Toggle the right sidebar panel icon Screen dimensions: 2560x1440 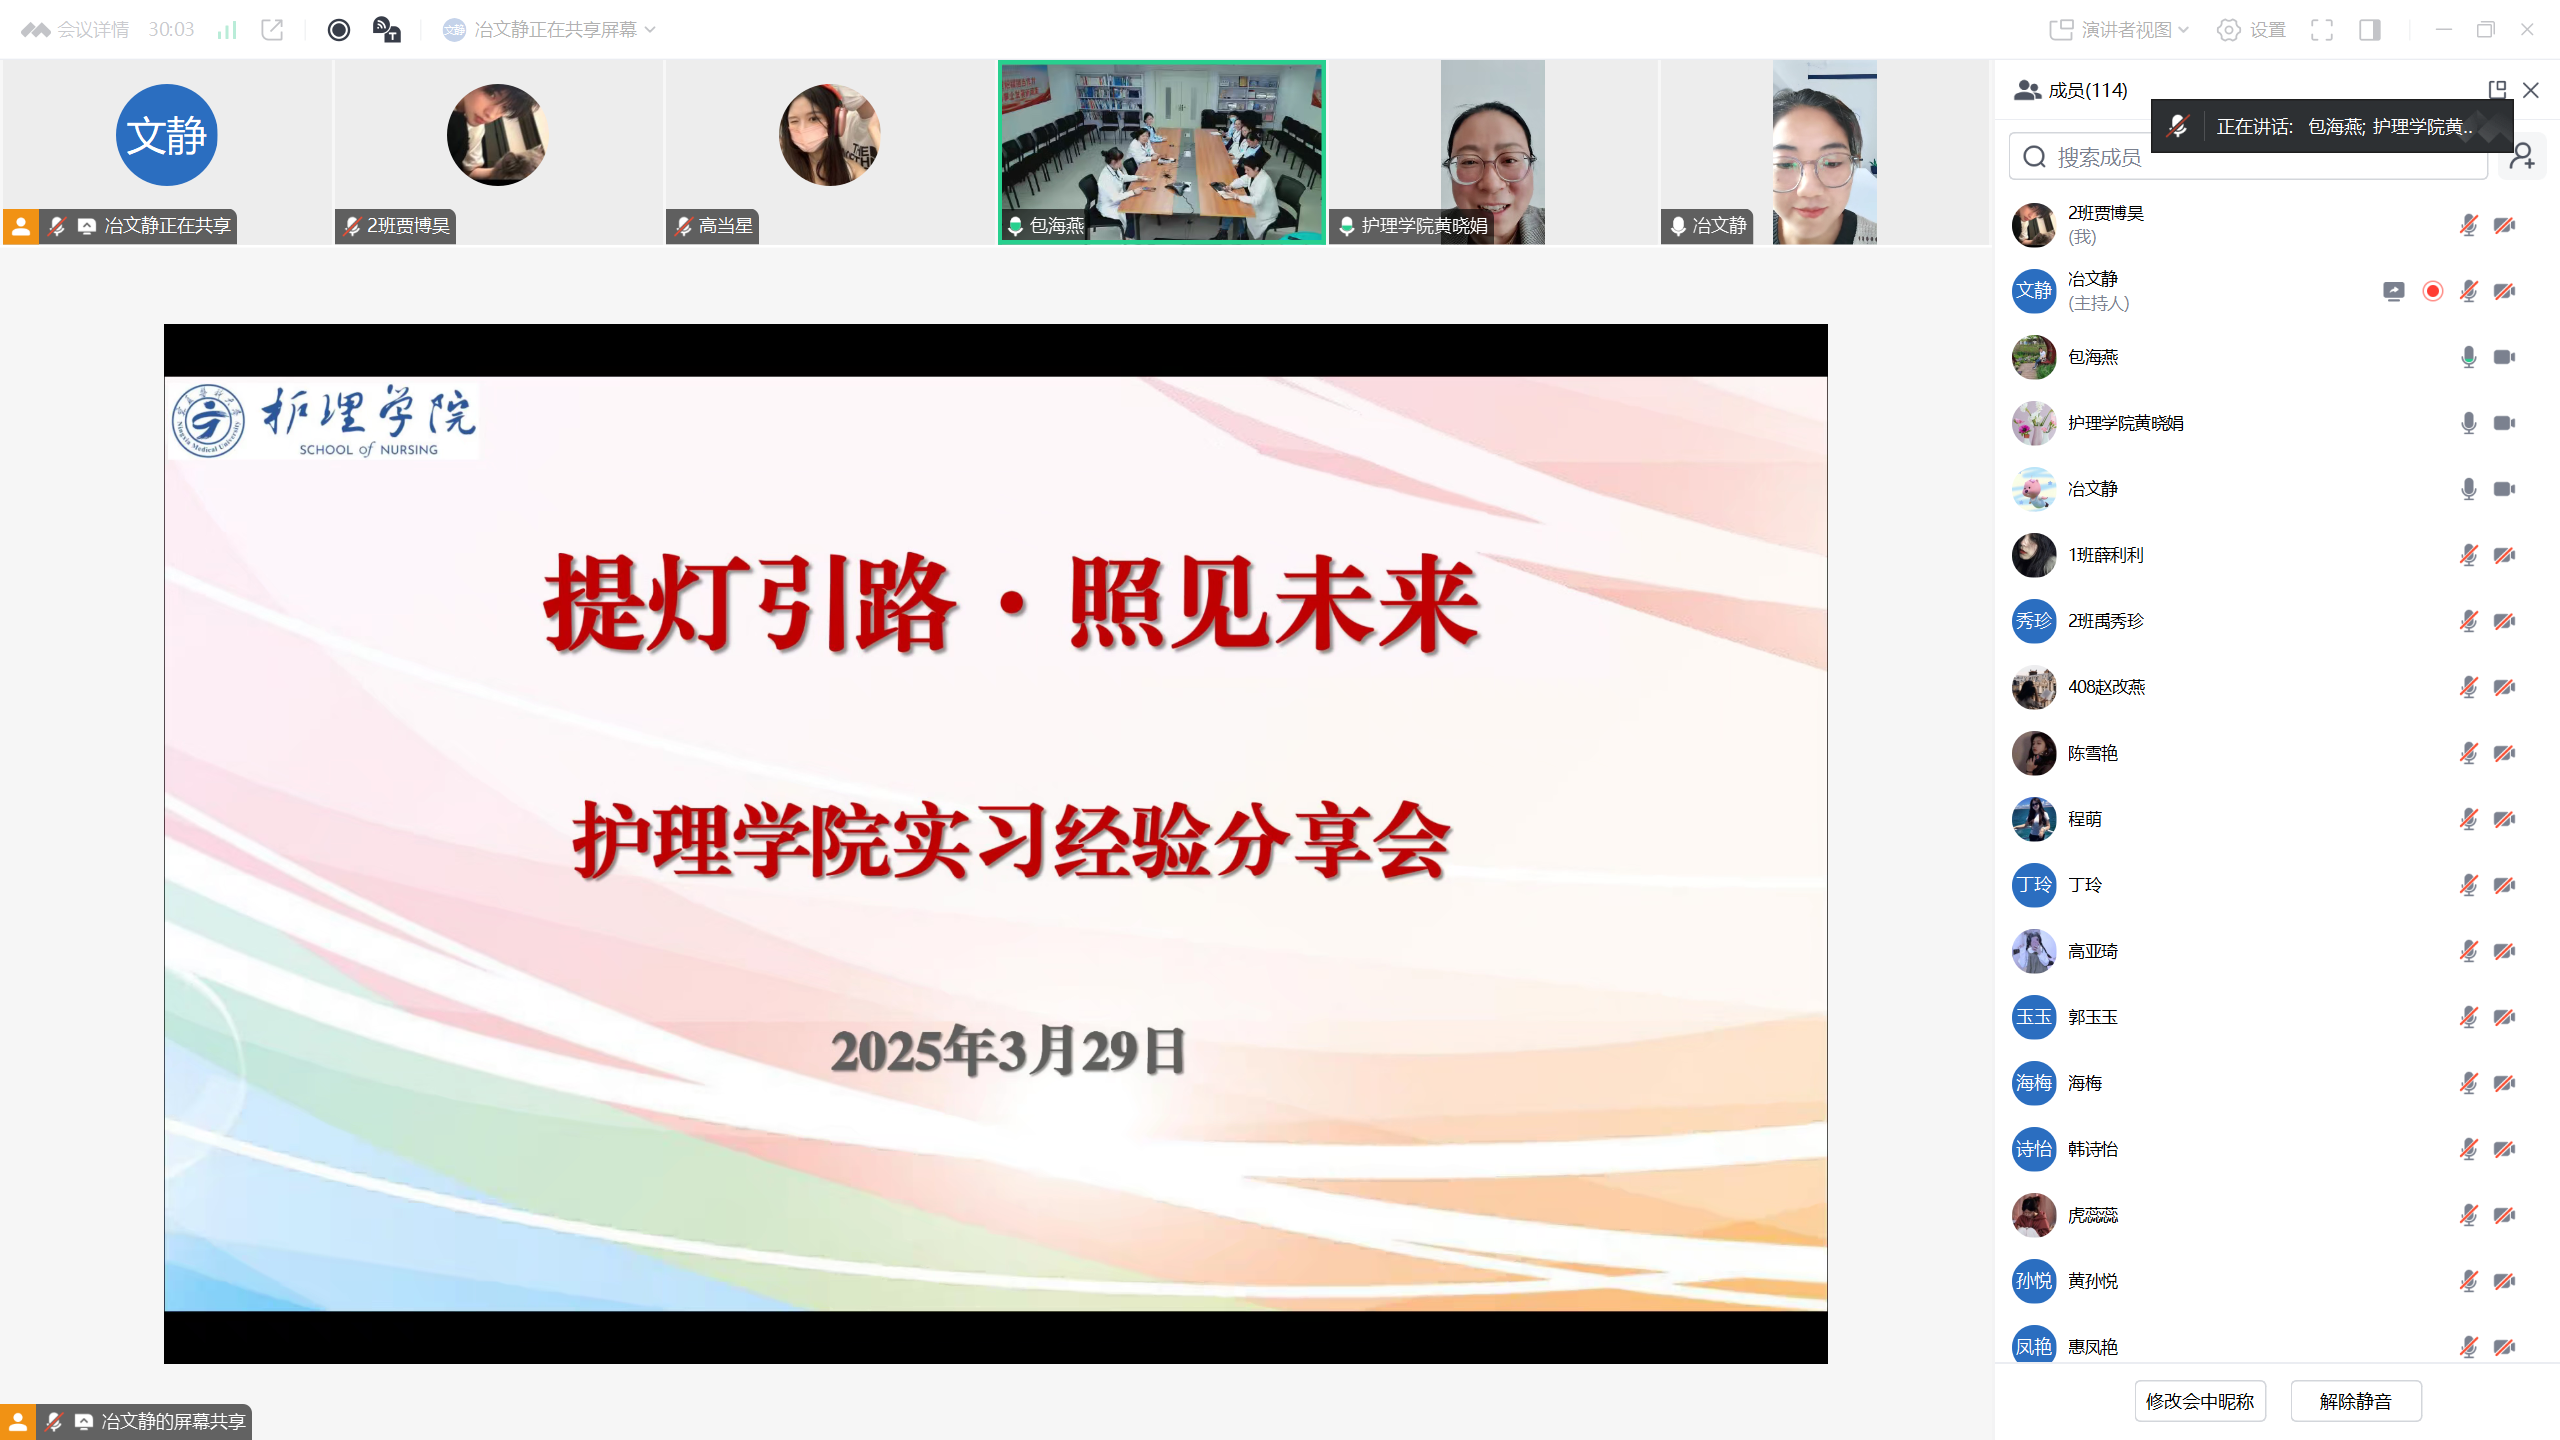(2370, 30)
